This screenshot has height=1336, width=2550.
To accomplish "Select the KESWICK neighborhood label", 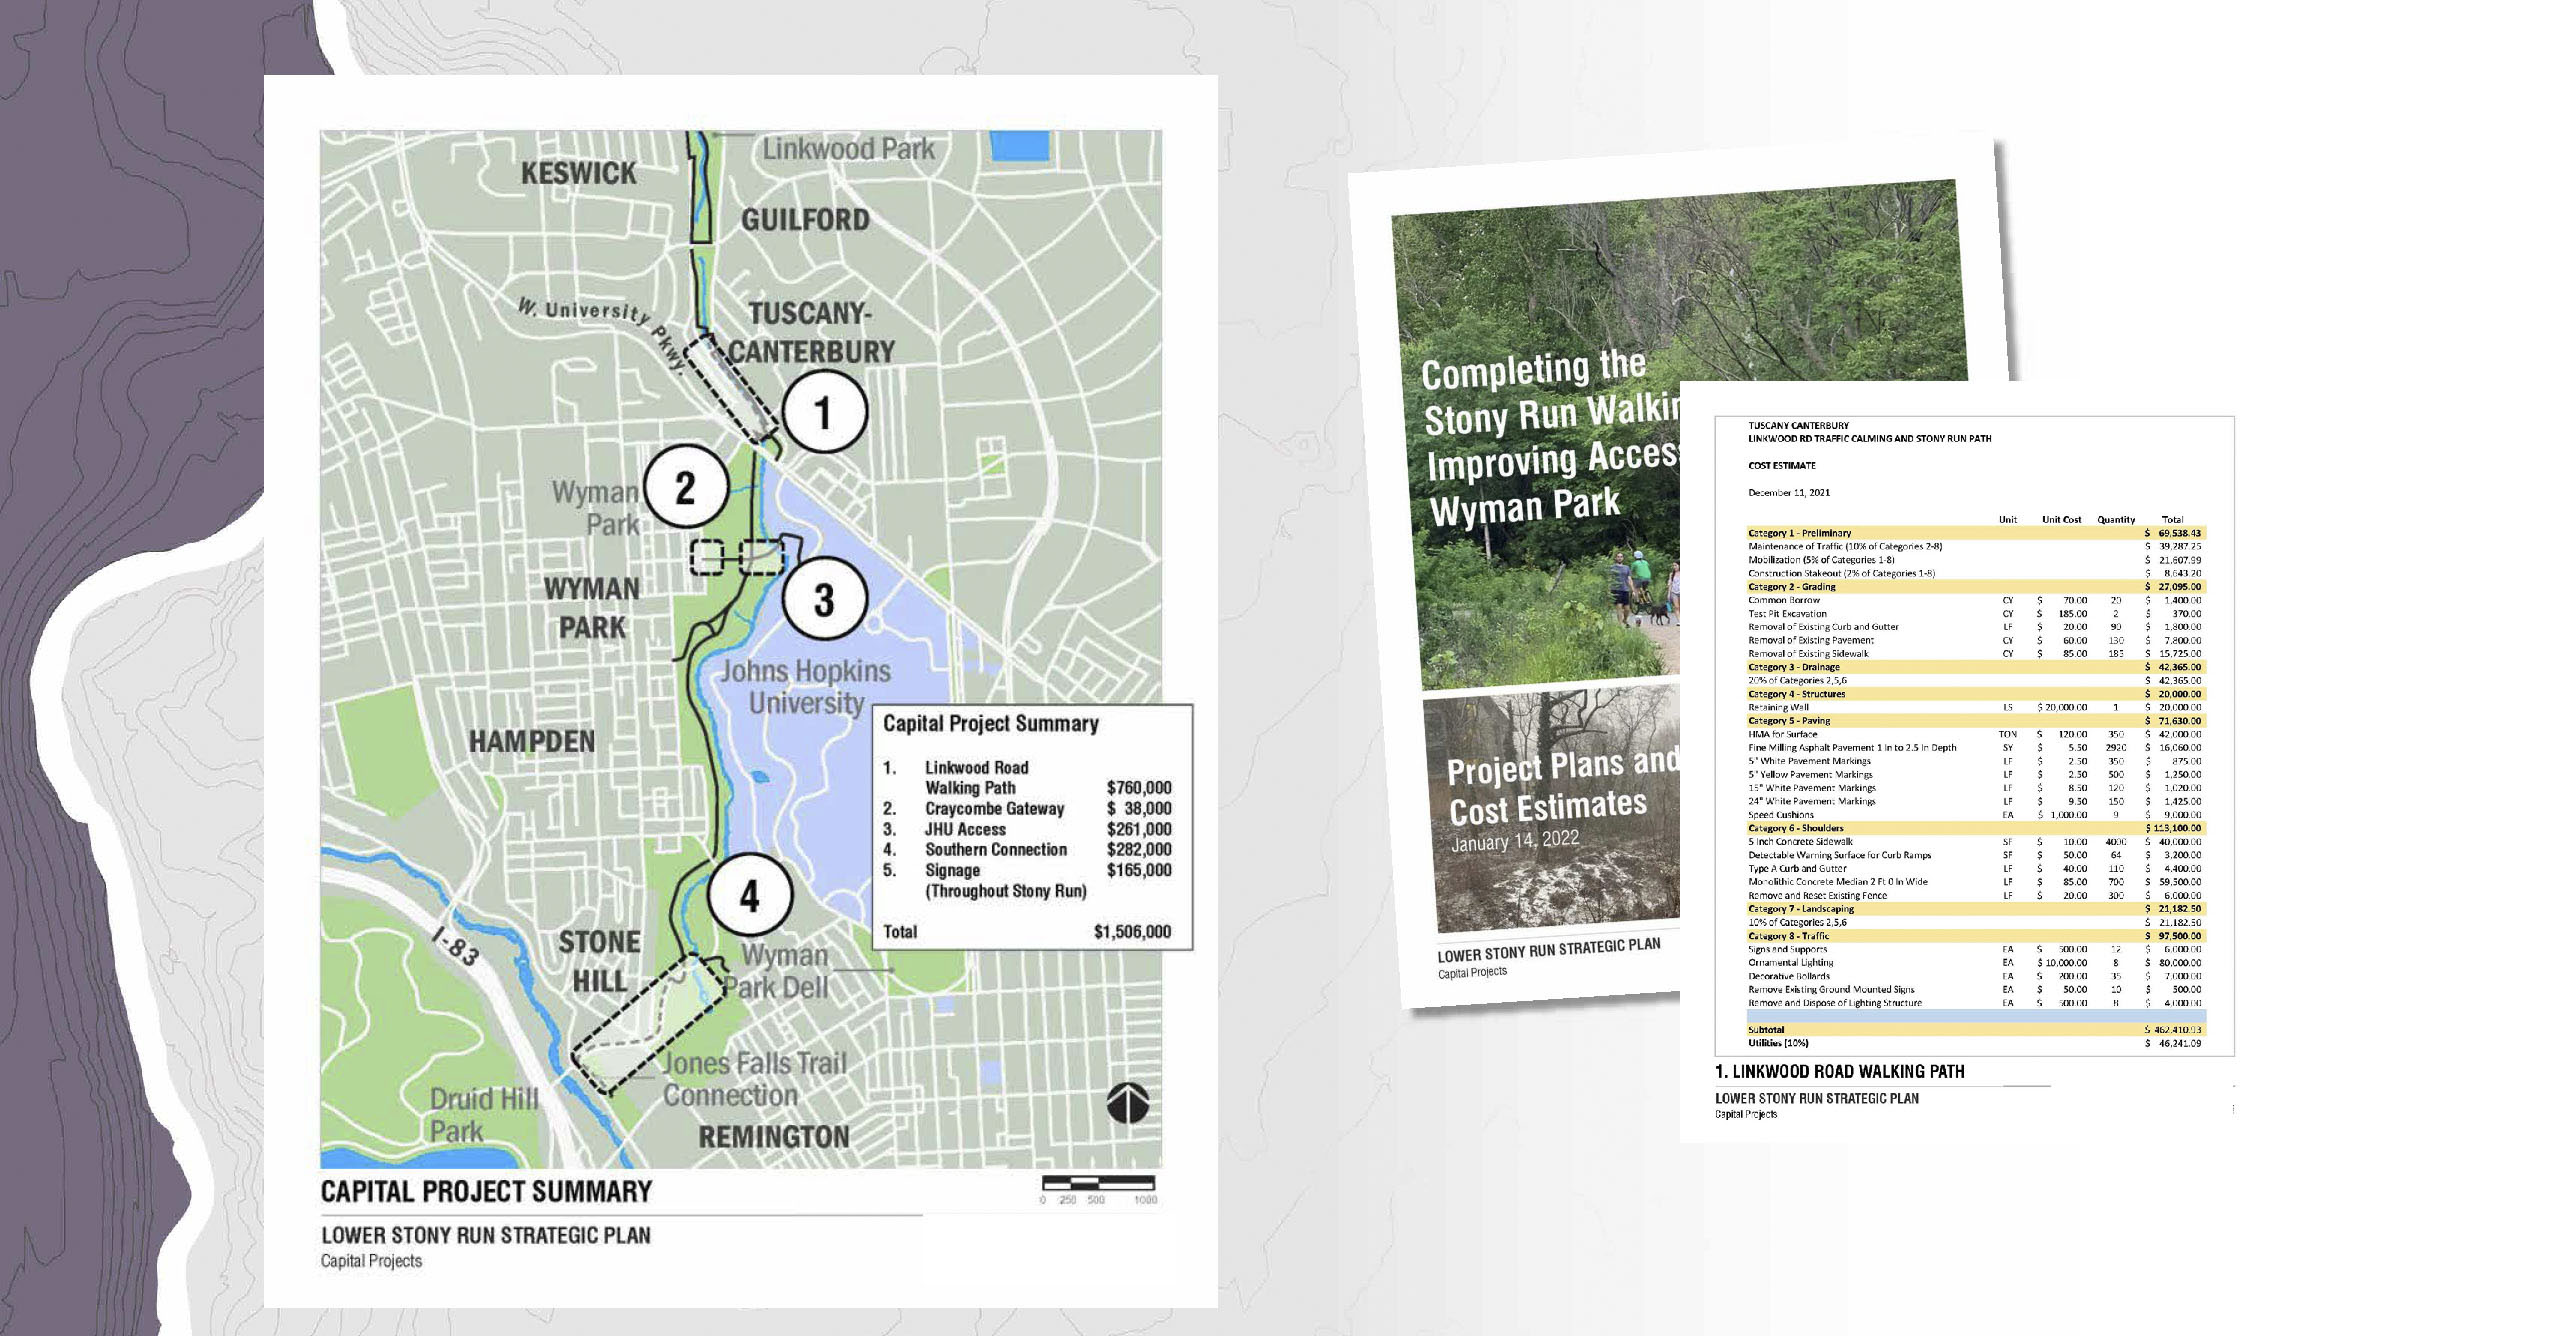I will pos(578,173).
